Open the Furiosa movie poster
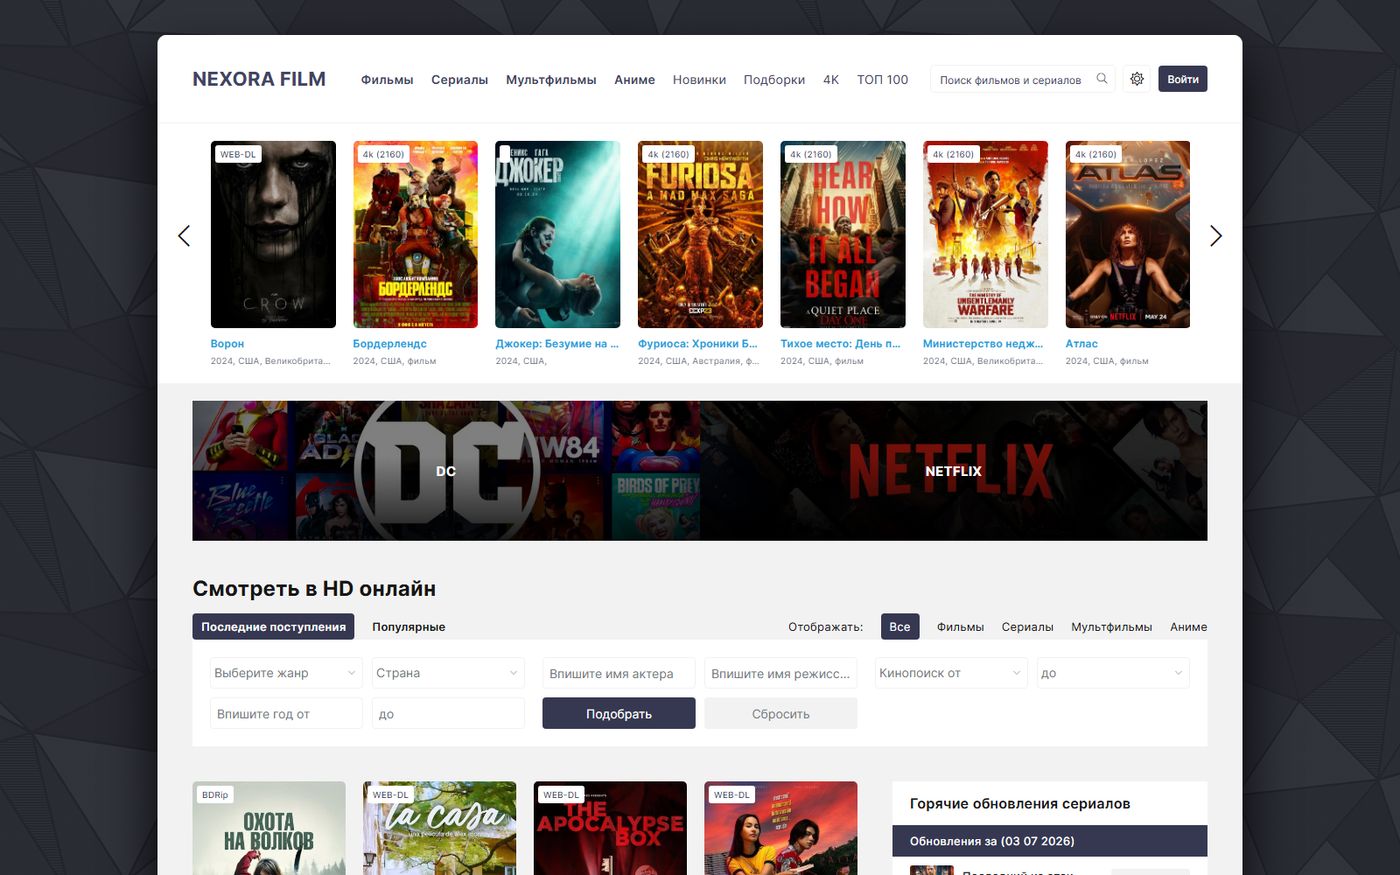Image resolution: width=1400 pixels, height=875 pixels. click(x=700, y=234)
